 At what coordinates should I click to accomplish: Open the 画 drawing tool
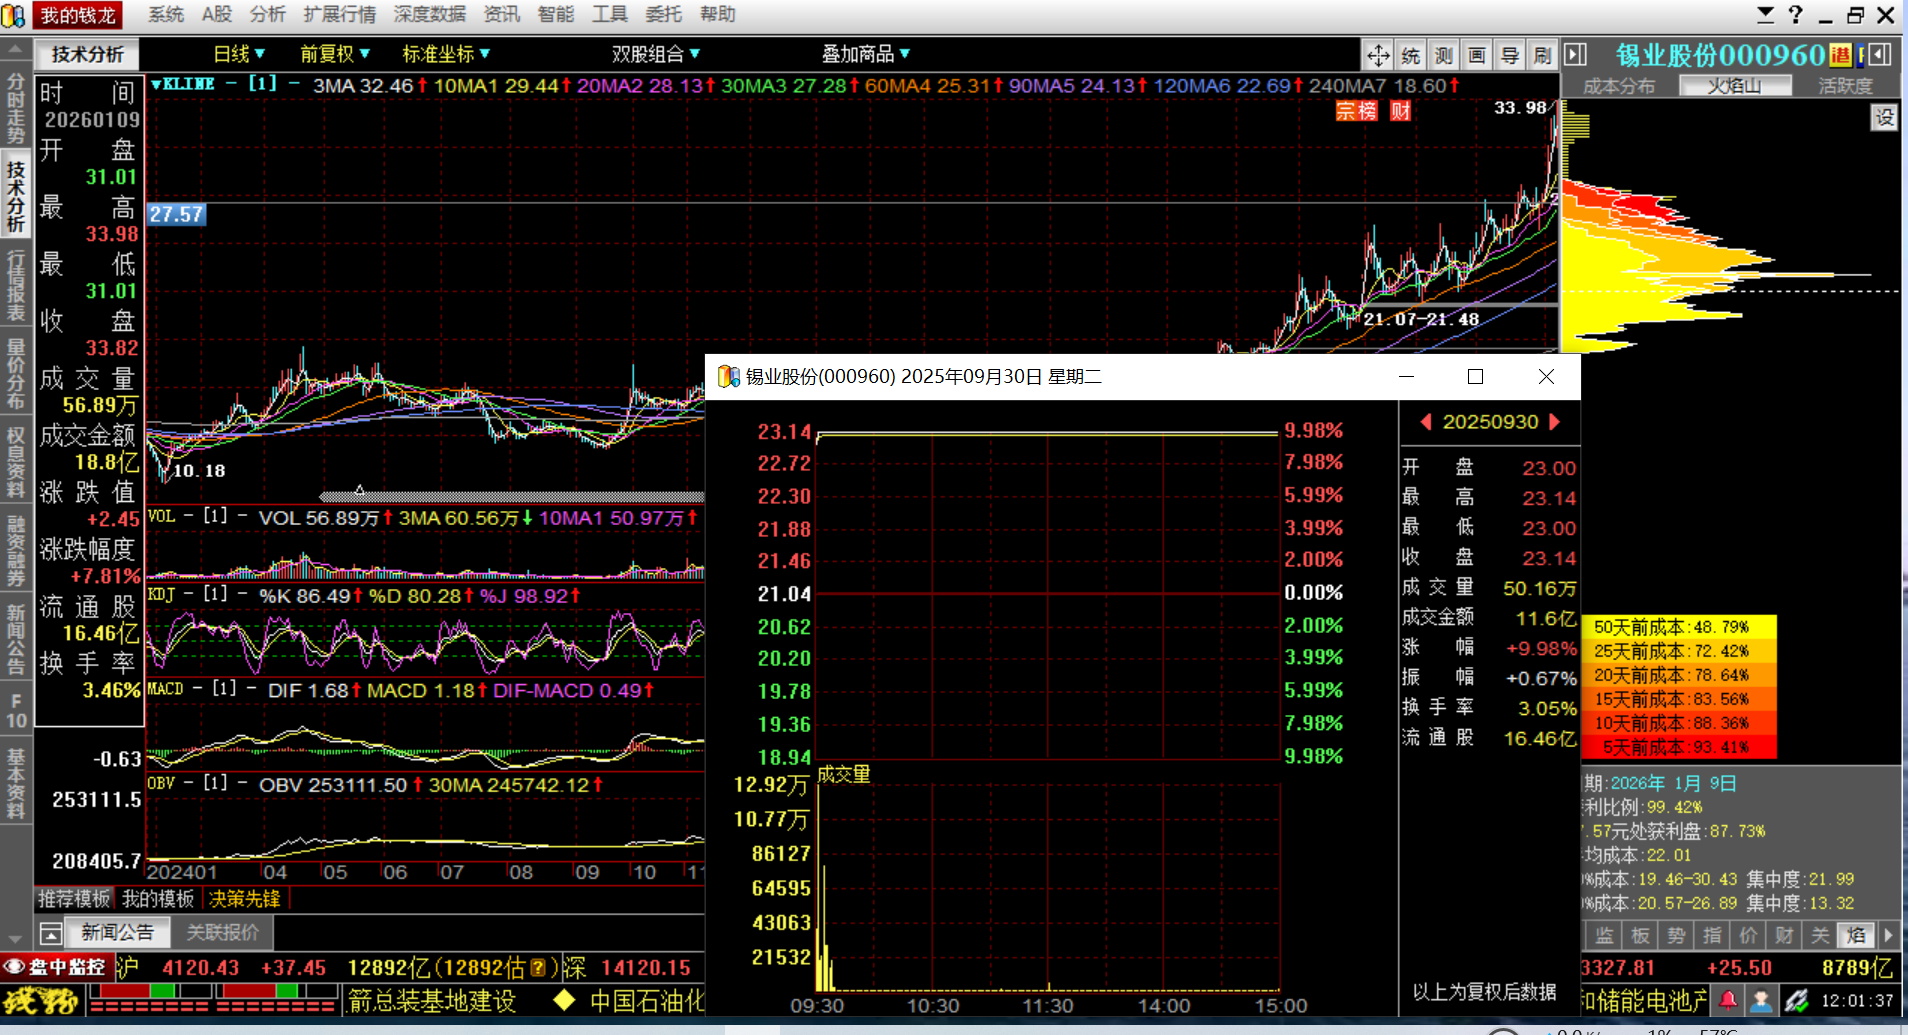pyautogui.click(x=1477, y=55)
